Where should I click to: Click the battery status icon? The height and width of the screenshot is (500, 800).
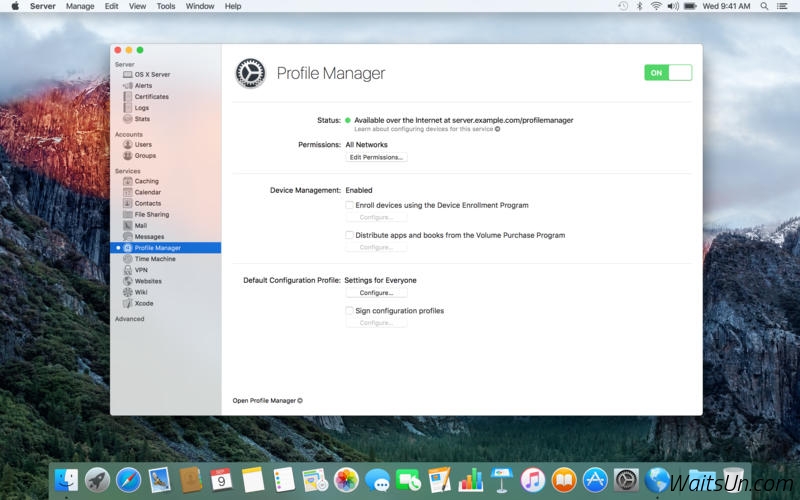pyautogui.click(x=690, y=6)
